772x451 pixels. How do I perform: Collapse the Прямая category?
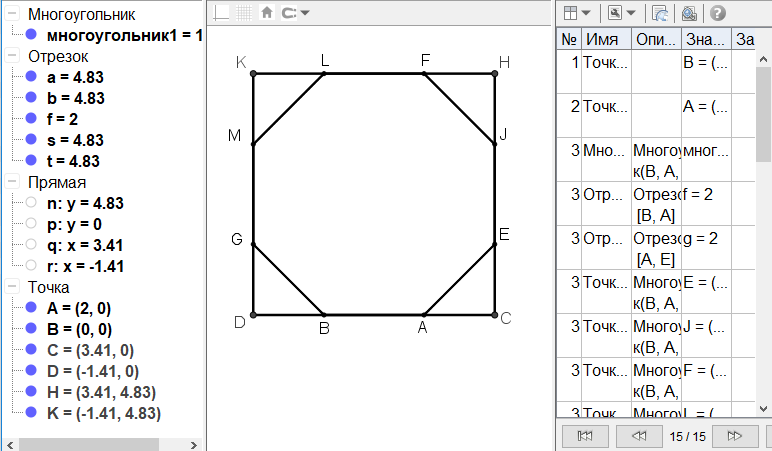click(11, 182)
